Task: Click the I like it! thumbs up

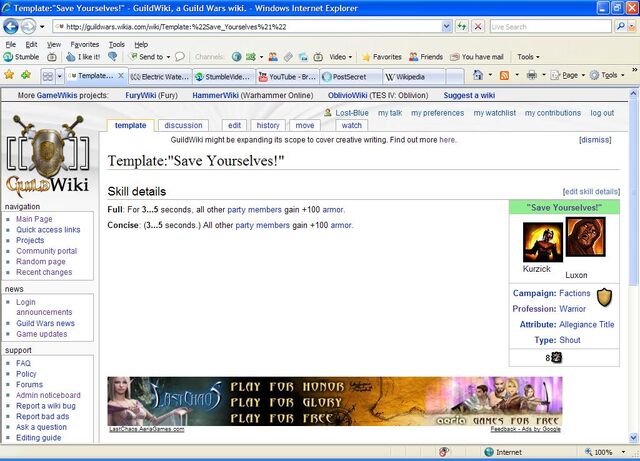Action: coord(84,57)
